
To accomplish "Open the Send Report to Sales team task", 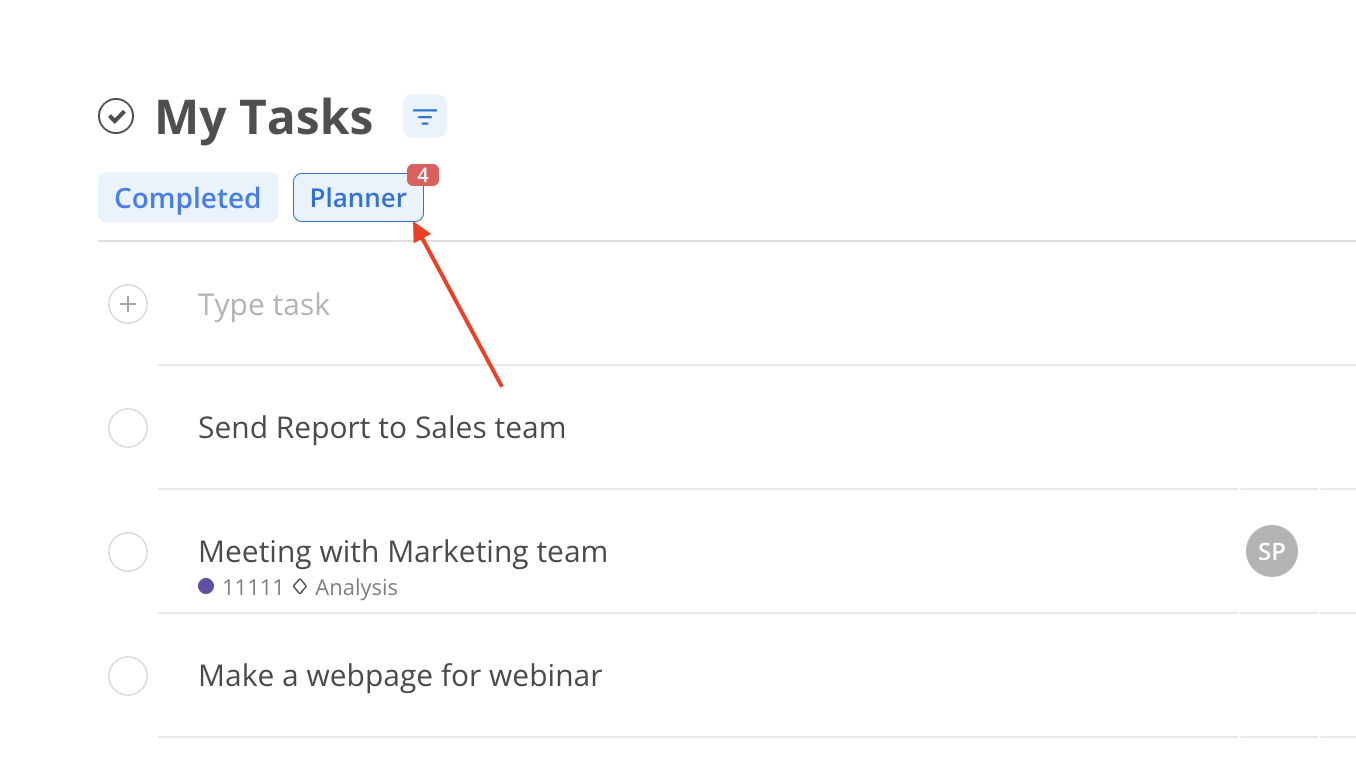I will point(382,428).
